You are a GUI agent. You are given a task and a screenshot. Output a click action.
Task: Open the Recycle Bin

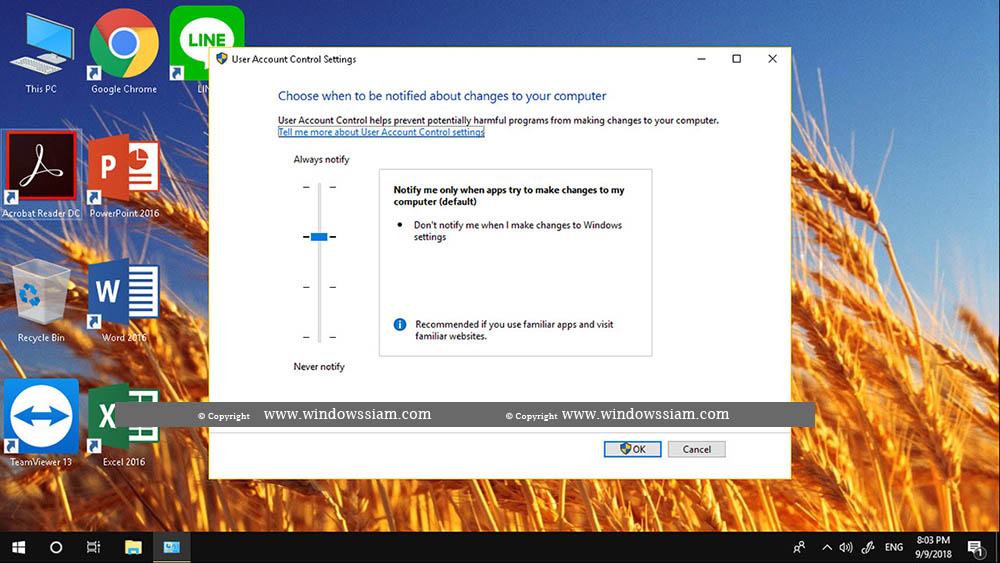41,295
